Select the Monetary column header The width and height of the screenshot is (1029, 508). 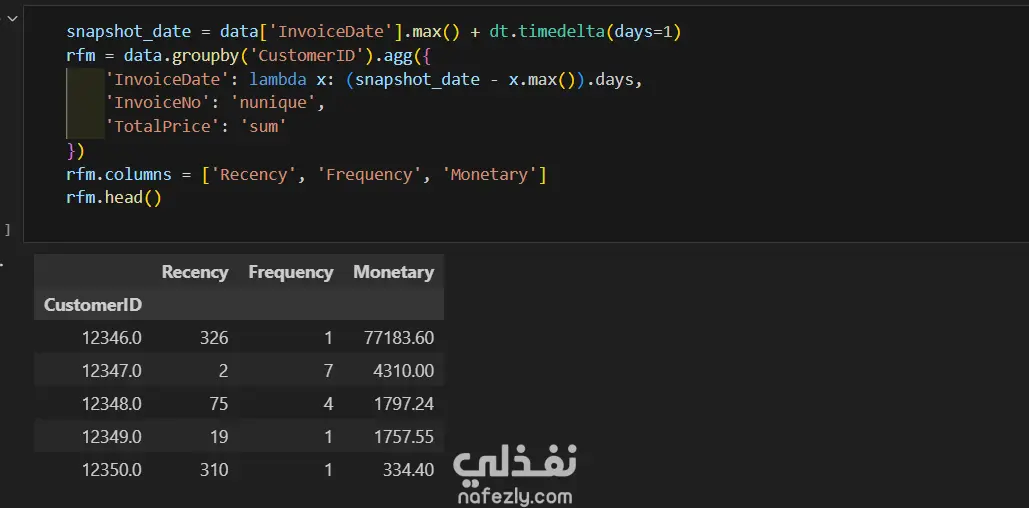[x=393, y=272]
